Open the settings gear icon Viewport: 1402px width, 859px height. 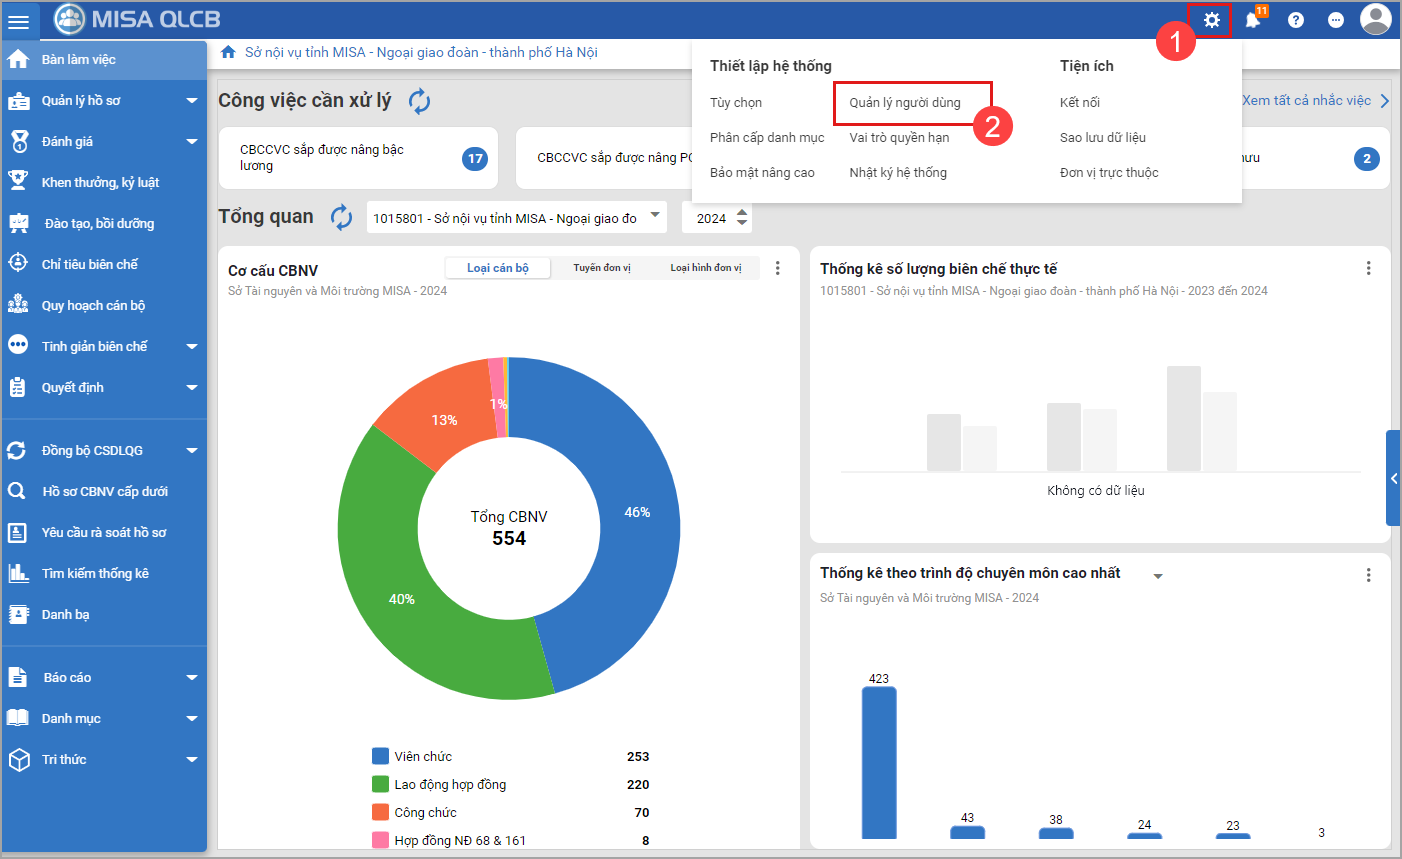click(x=1211, y=20)
